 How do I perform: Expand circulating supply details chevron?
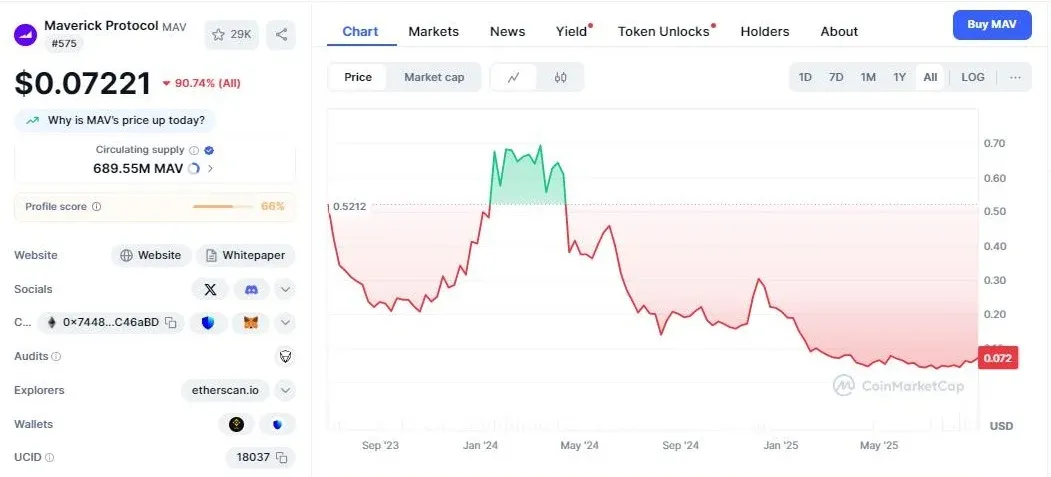tap(210, 169)
